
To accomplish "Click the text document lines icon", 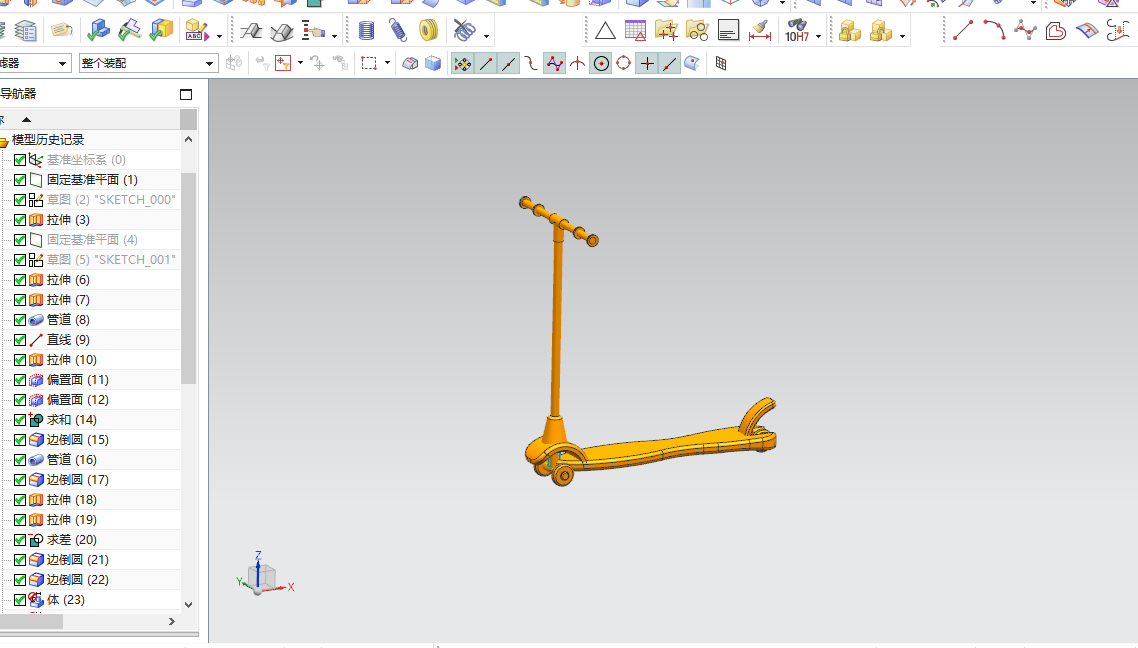I will 728,30.
